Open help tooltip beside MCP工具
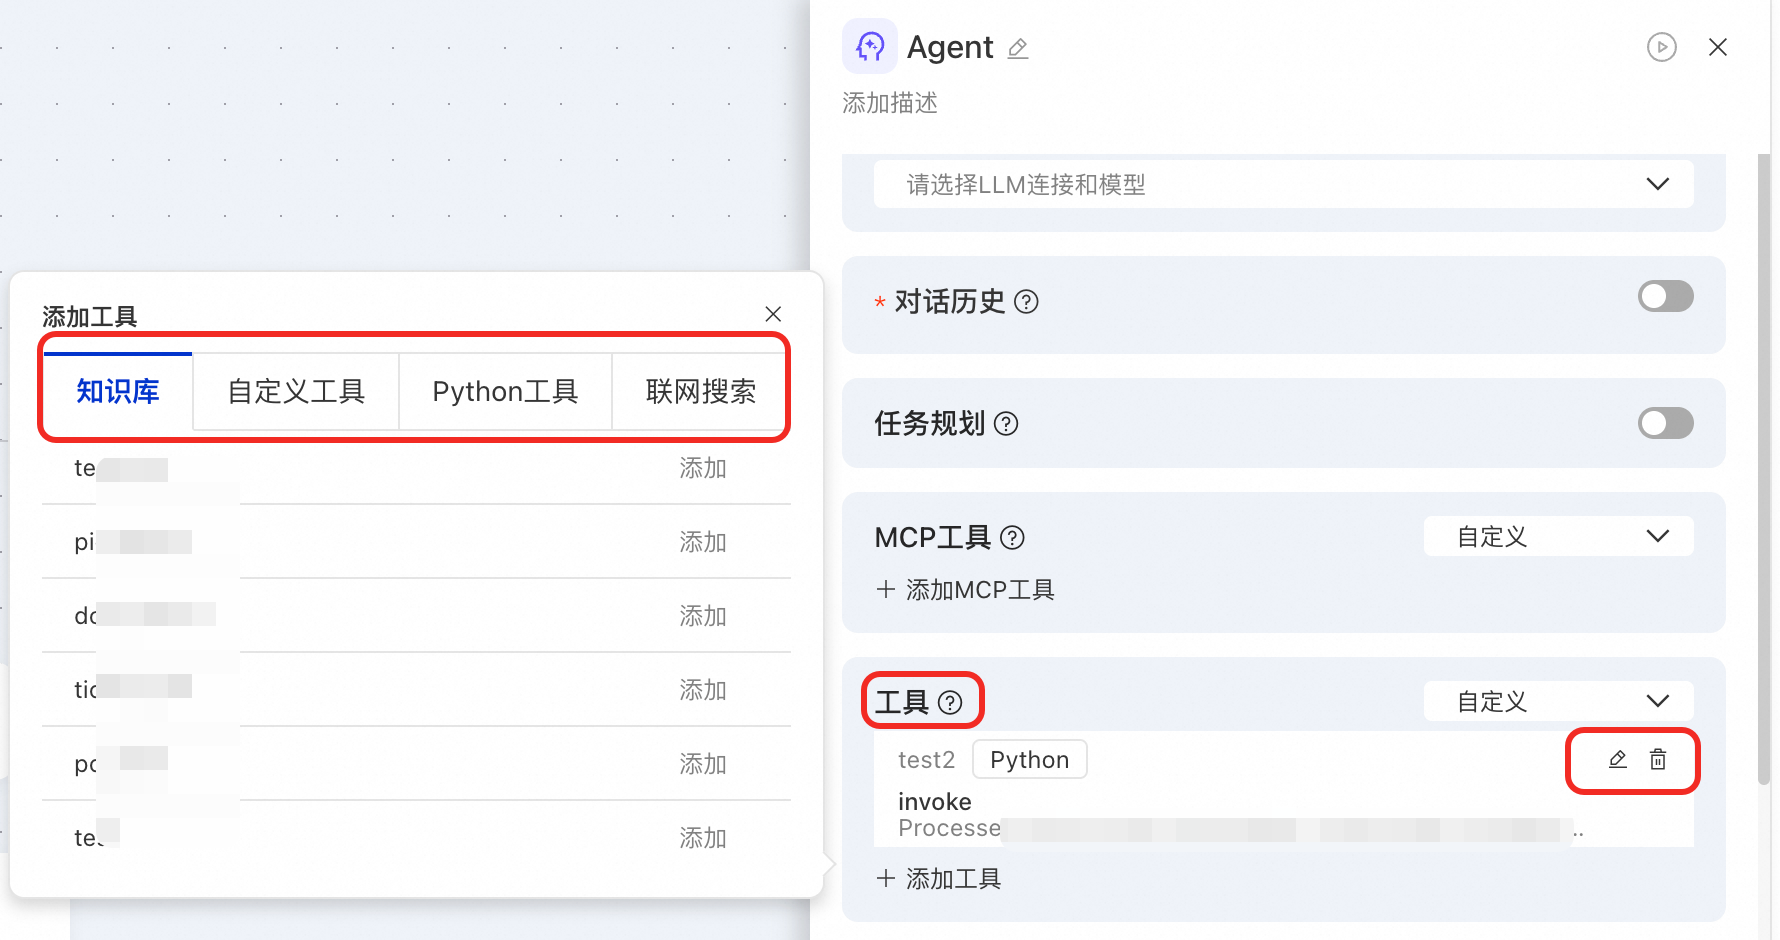The width and height of the screenshot is (1780, 940). pyautogui.click(x=1012, y=538)
